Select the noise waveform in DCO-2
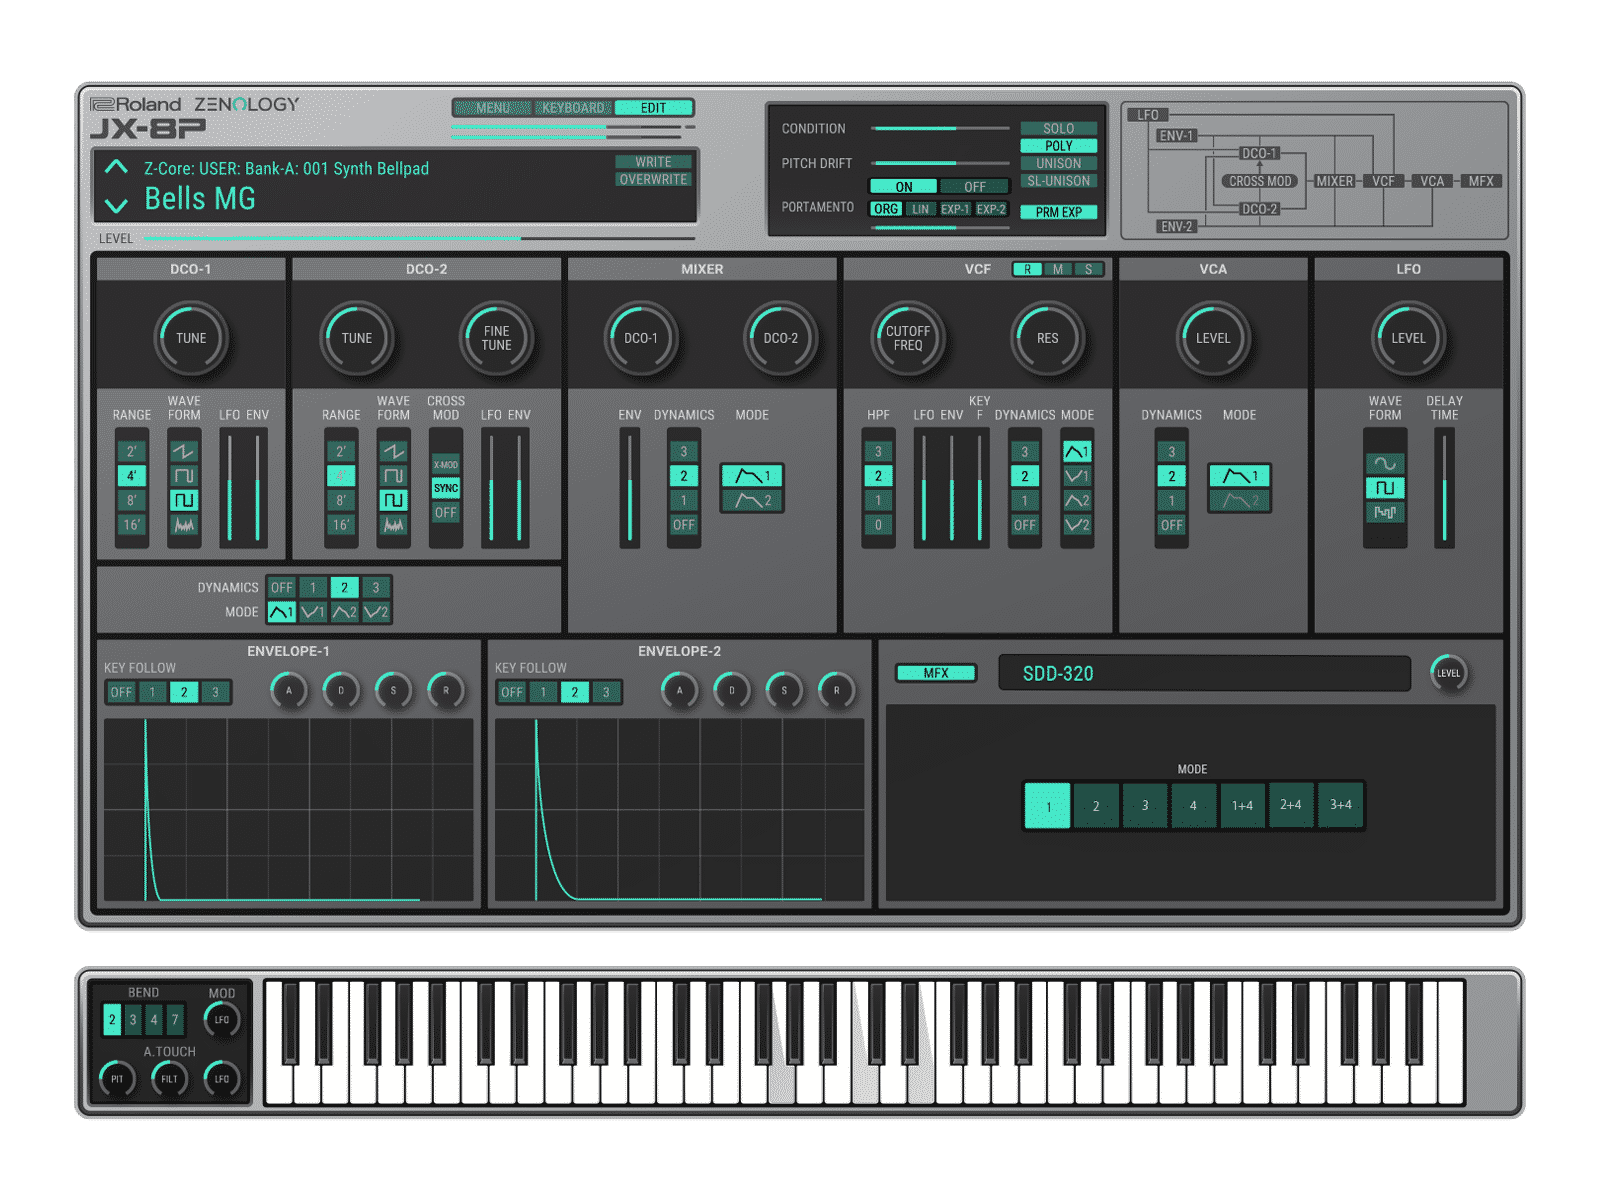 tap(394, 524)
